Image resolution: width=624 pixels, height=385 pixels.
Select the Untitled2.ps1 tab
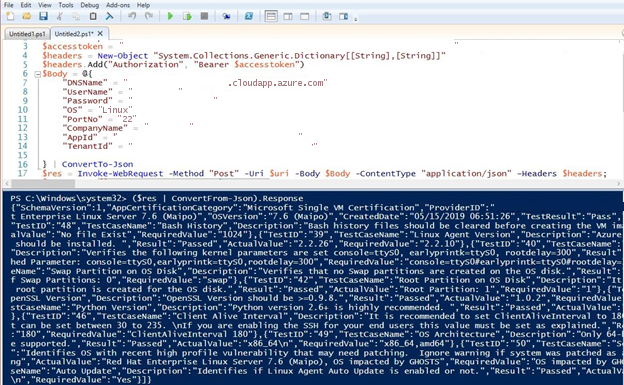[x=73, y=34]
